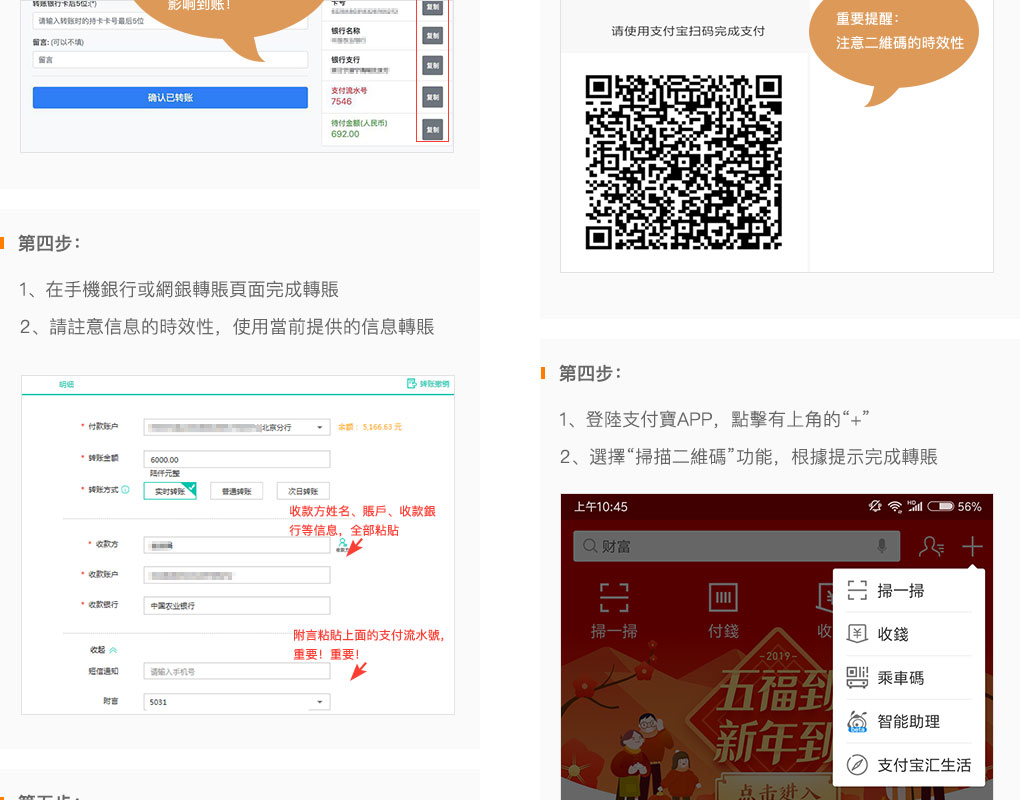
Task: Click the card last-5-digits input field
Action: point(170,21)
